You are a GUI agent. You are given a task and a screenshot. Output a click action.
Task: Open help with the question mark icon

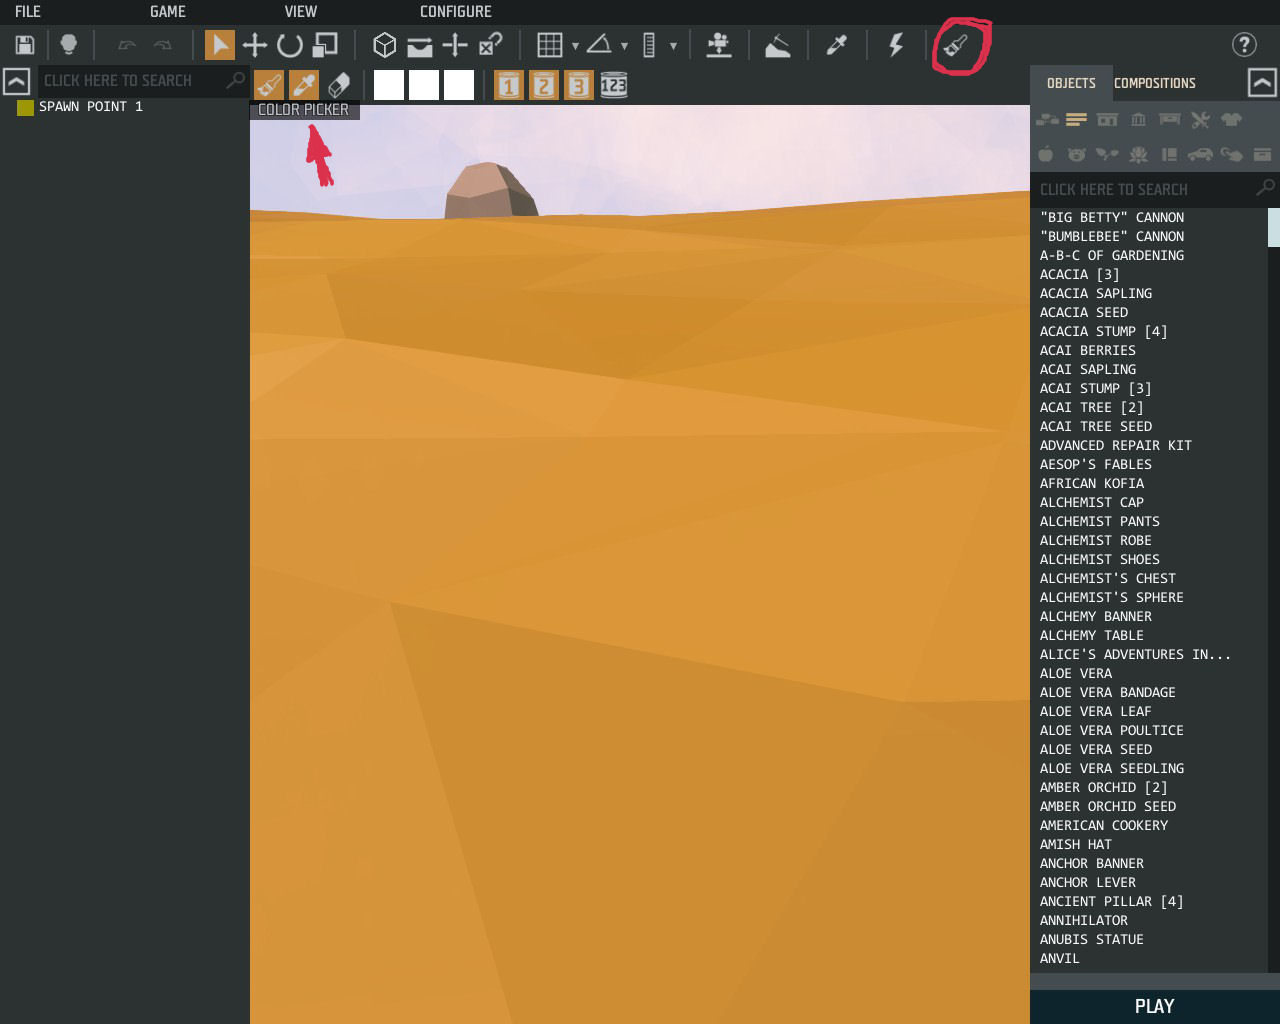tap(1244, 45)
